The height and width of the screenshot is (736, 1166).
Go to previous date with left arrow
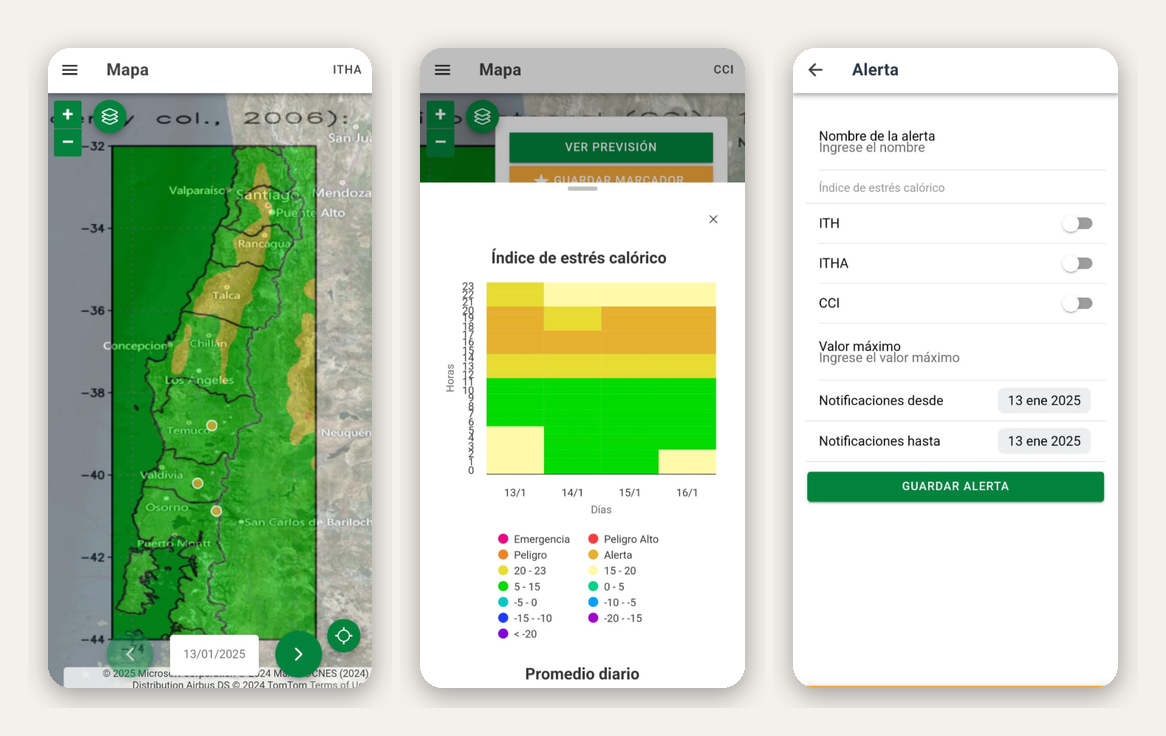pos(130,654)
